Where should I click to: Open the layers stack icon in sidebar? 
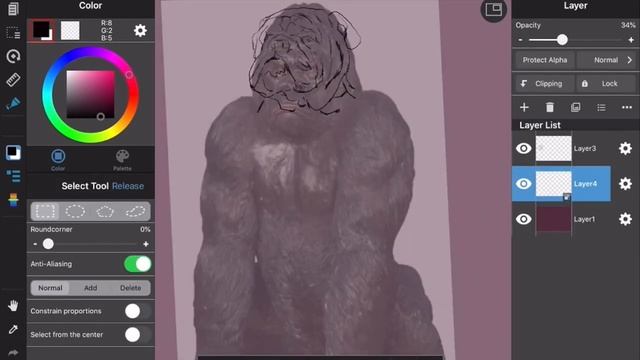13,200
